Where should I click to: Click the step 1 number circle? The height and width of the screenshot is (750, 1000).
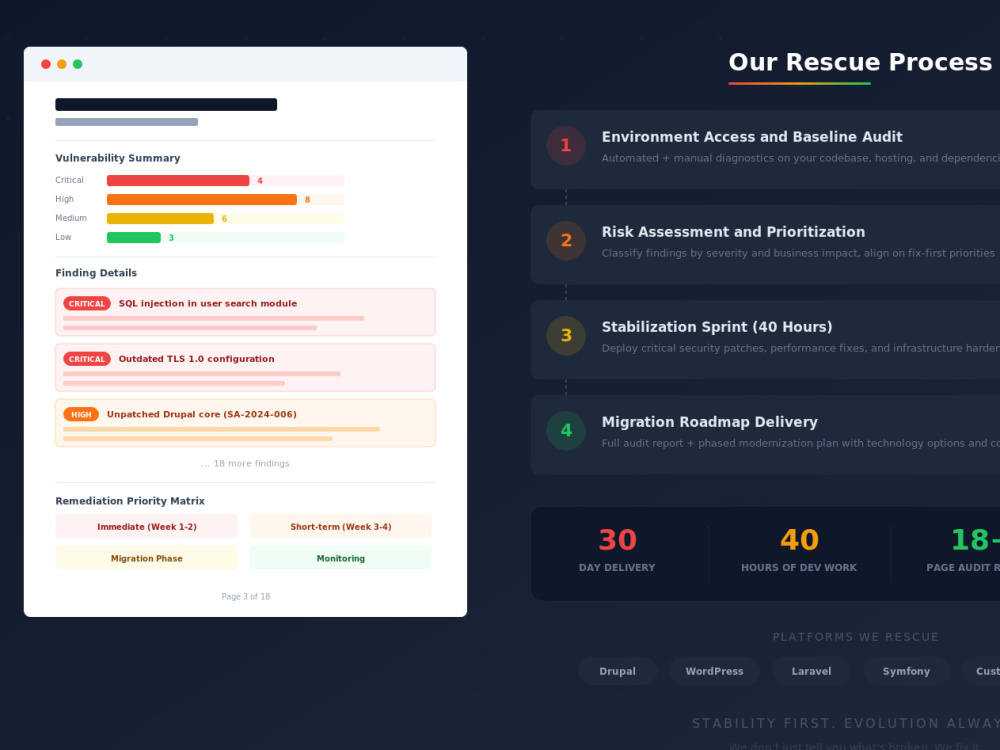[x=566, y=145]
